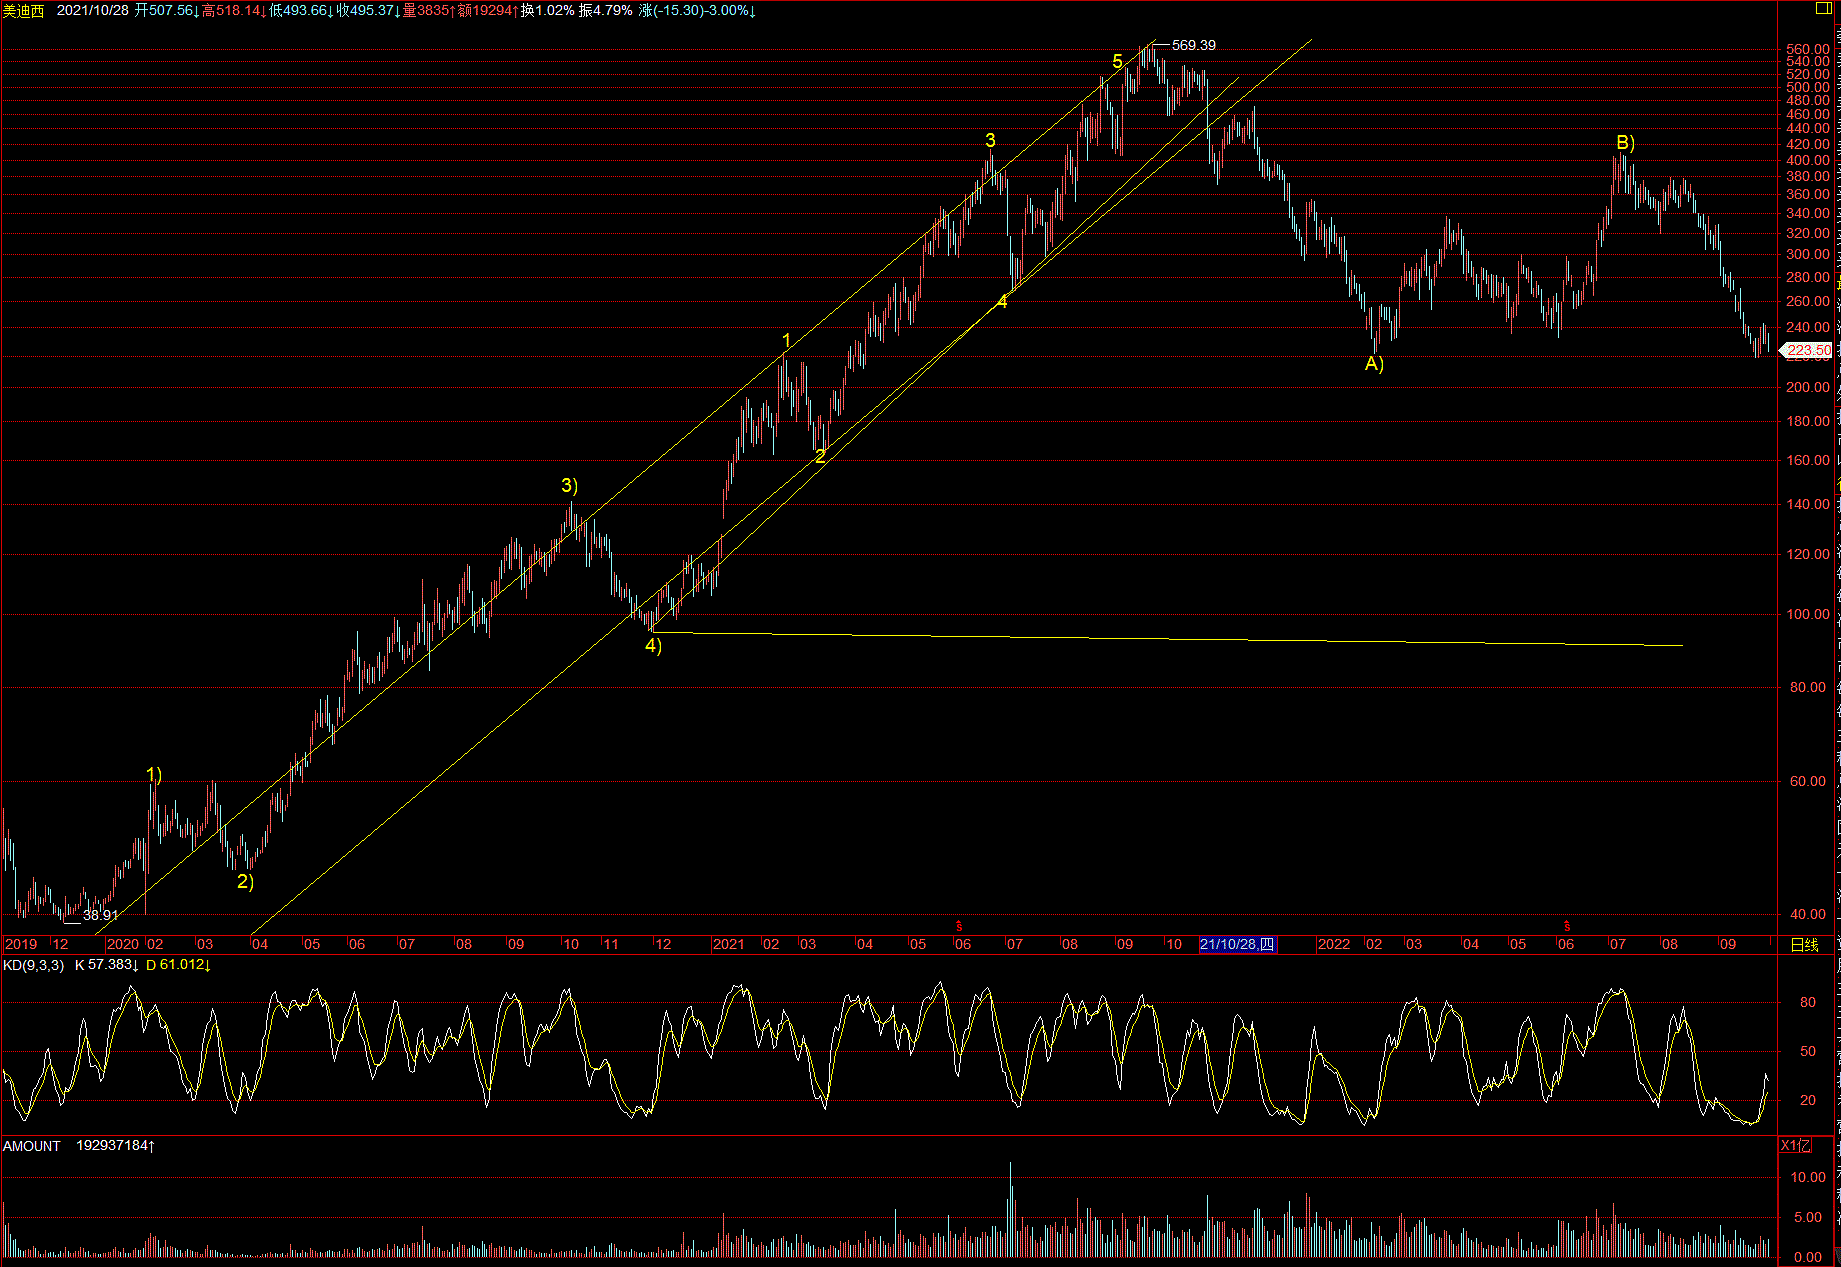Click the 200.00 price axis label
The image size is (1841, 1267).
1808,387
